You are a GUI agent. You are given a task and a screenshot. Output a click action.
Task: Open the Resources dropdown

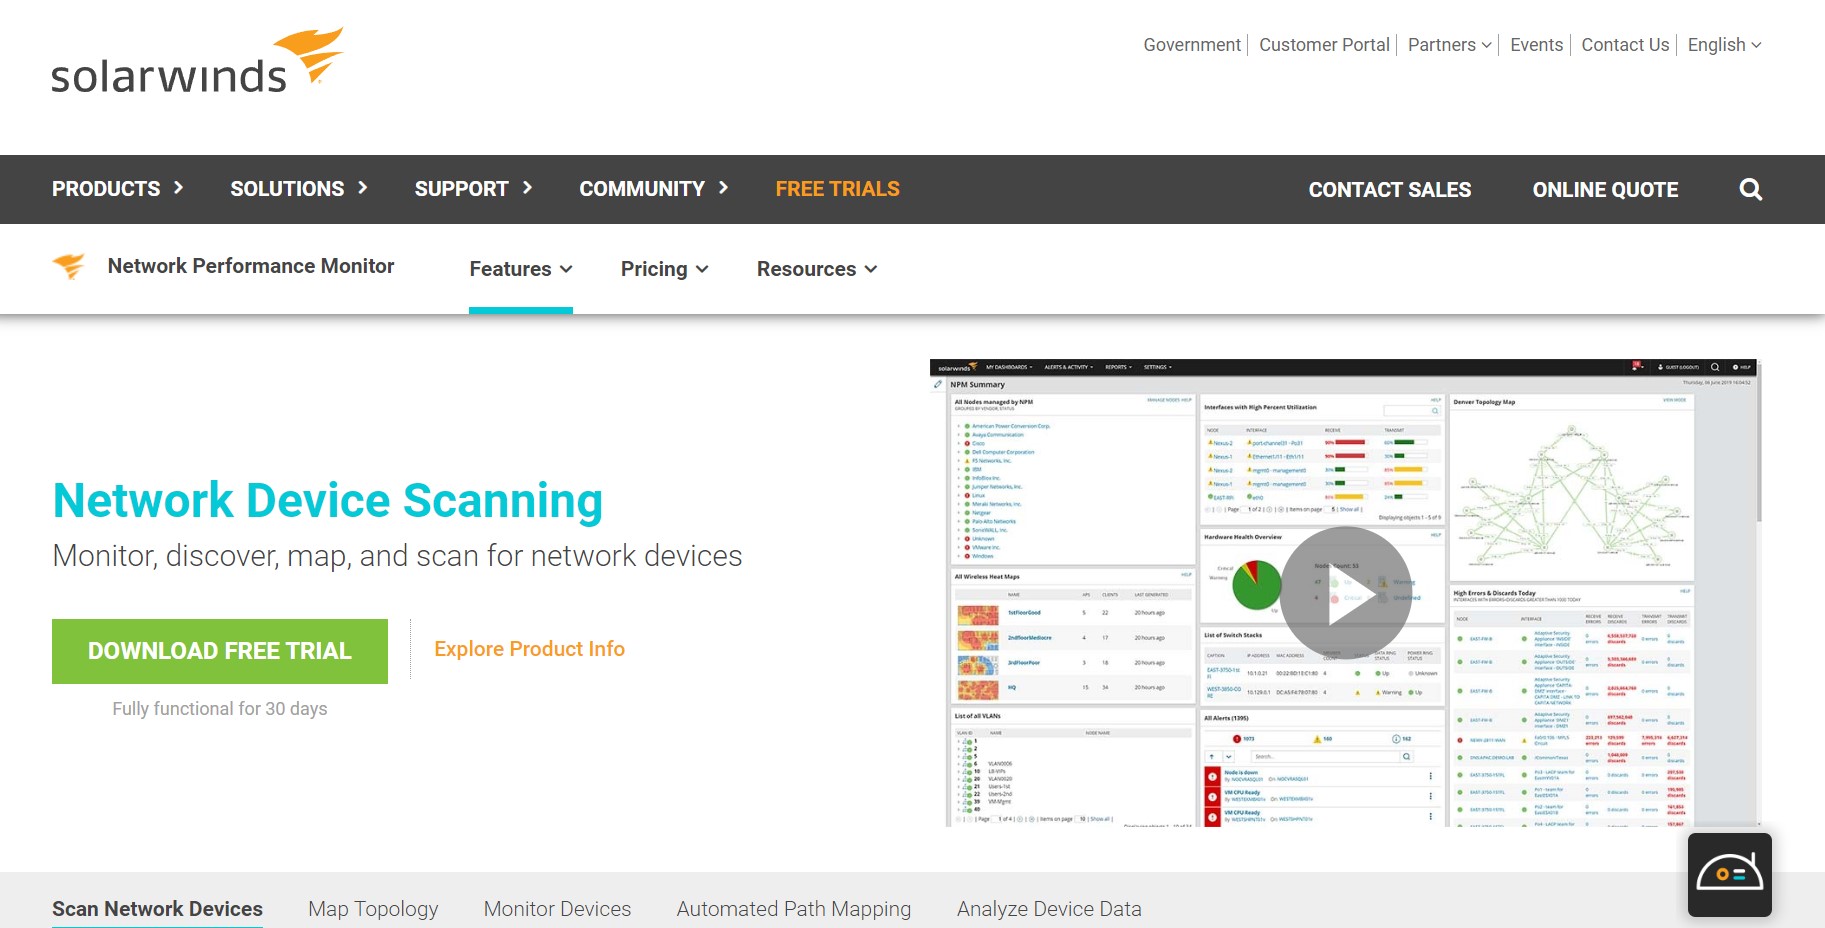click(x=817, y=269)
